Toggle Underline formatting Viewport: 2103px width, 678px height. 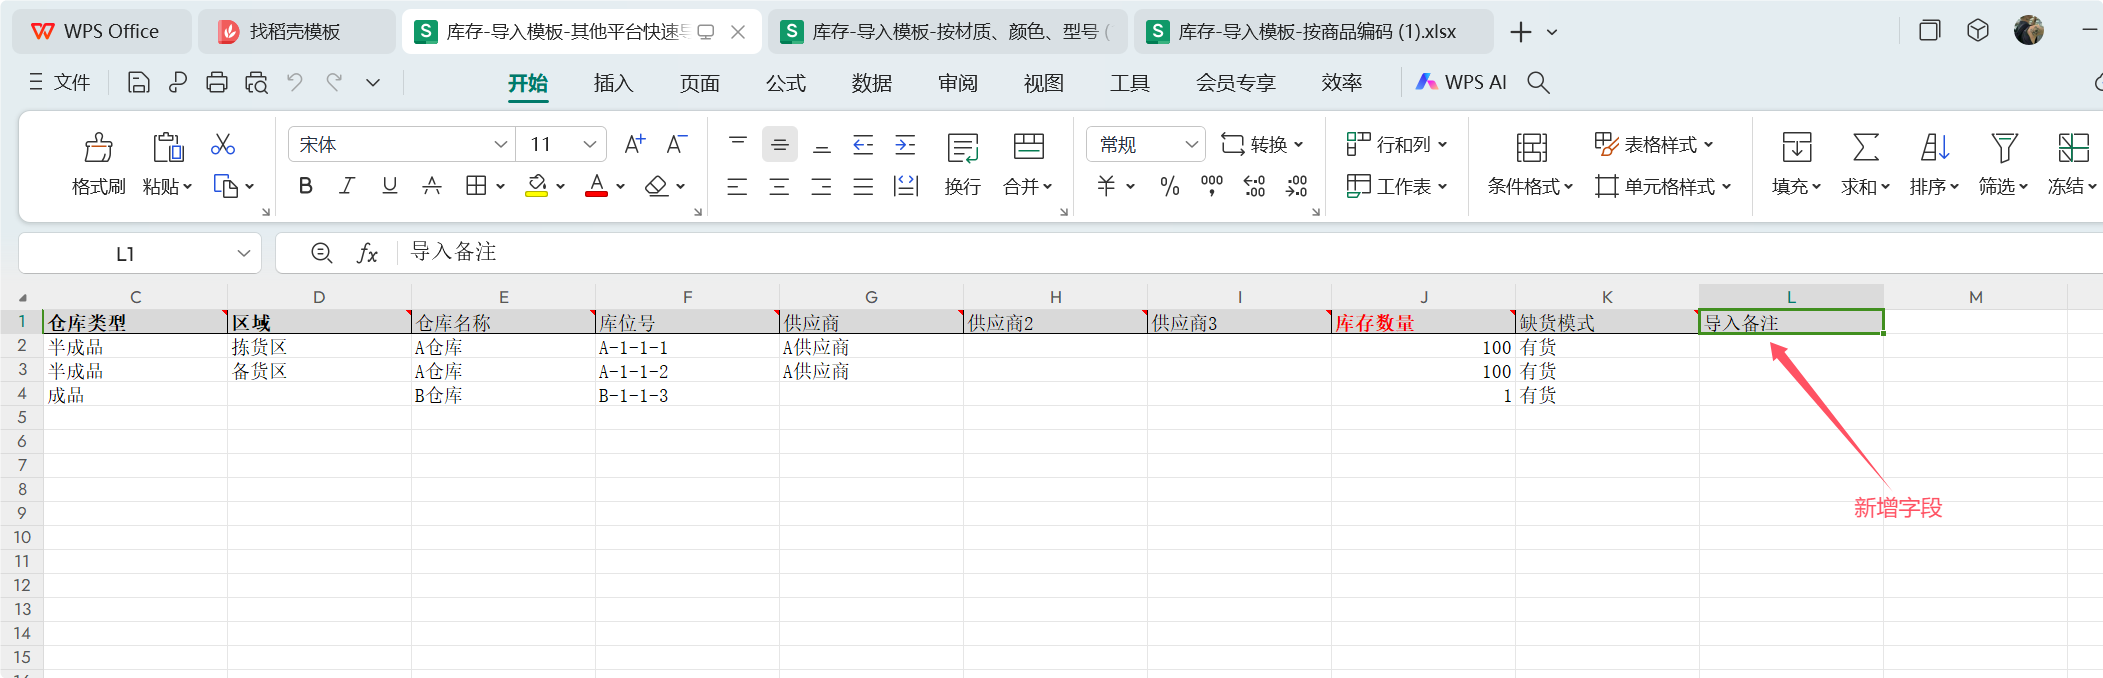pyautogui.click(x=390, y=186)
